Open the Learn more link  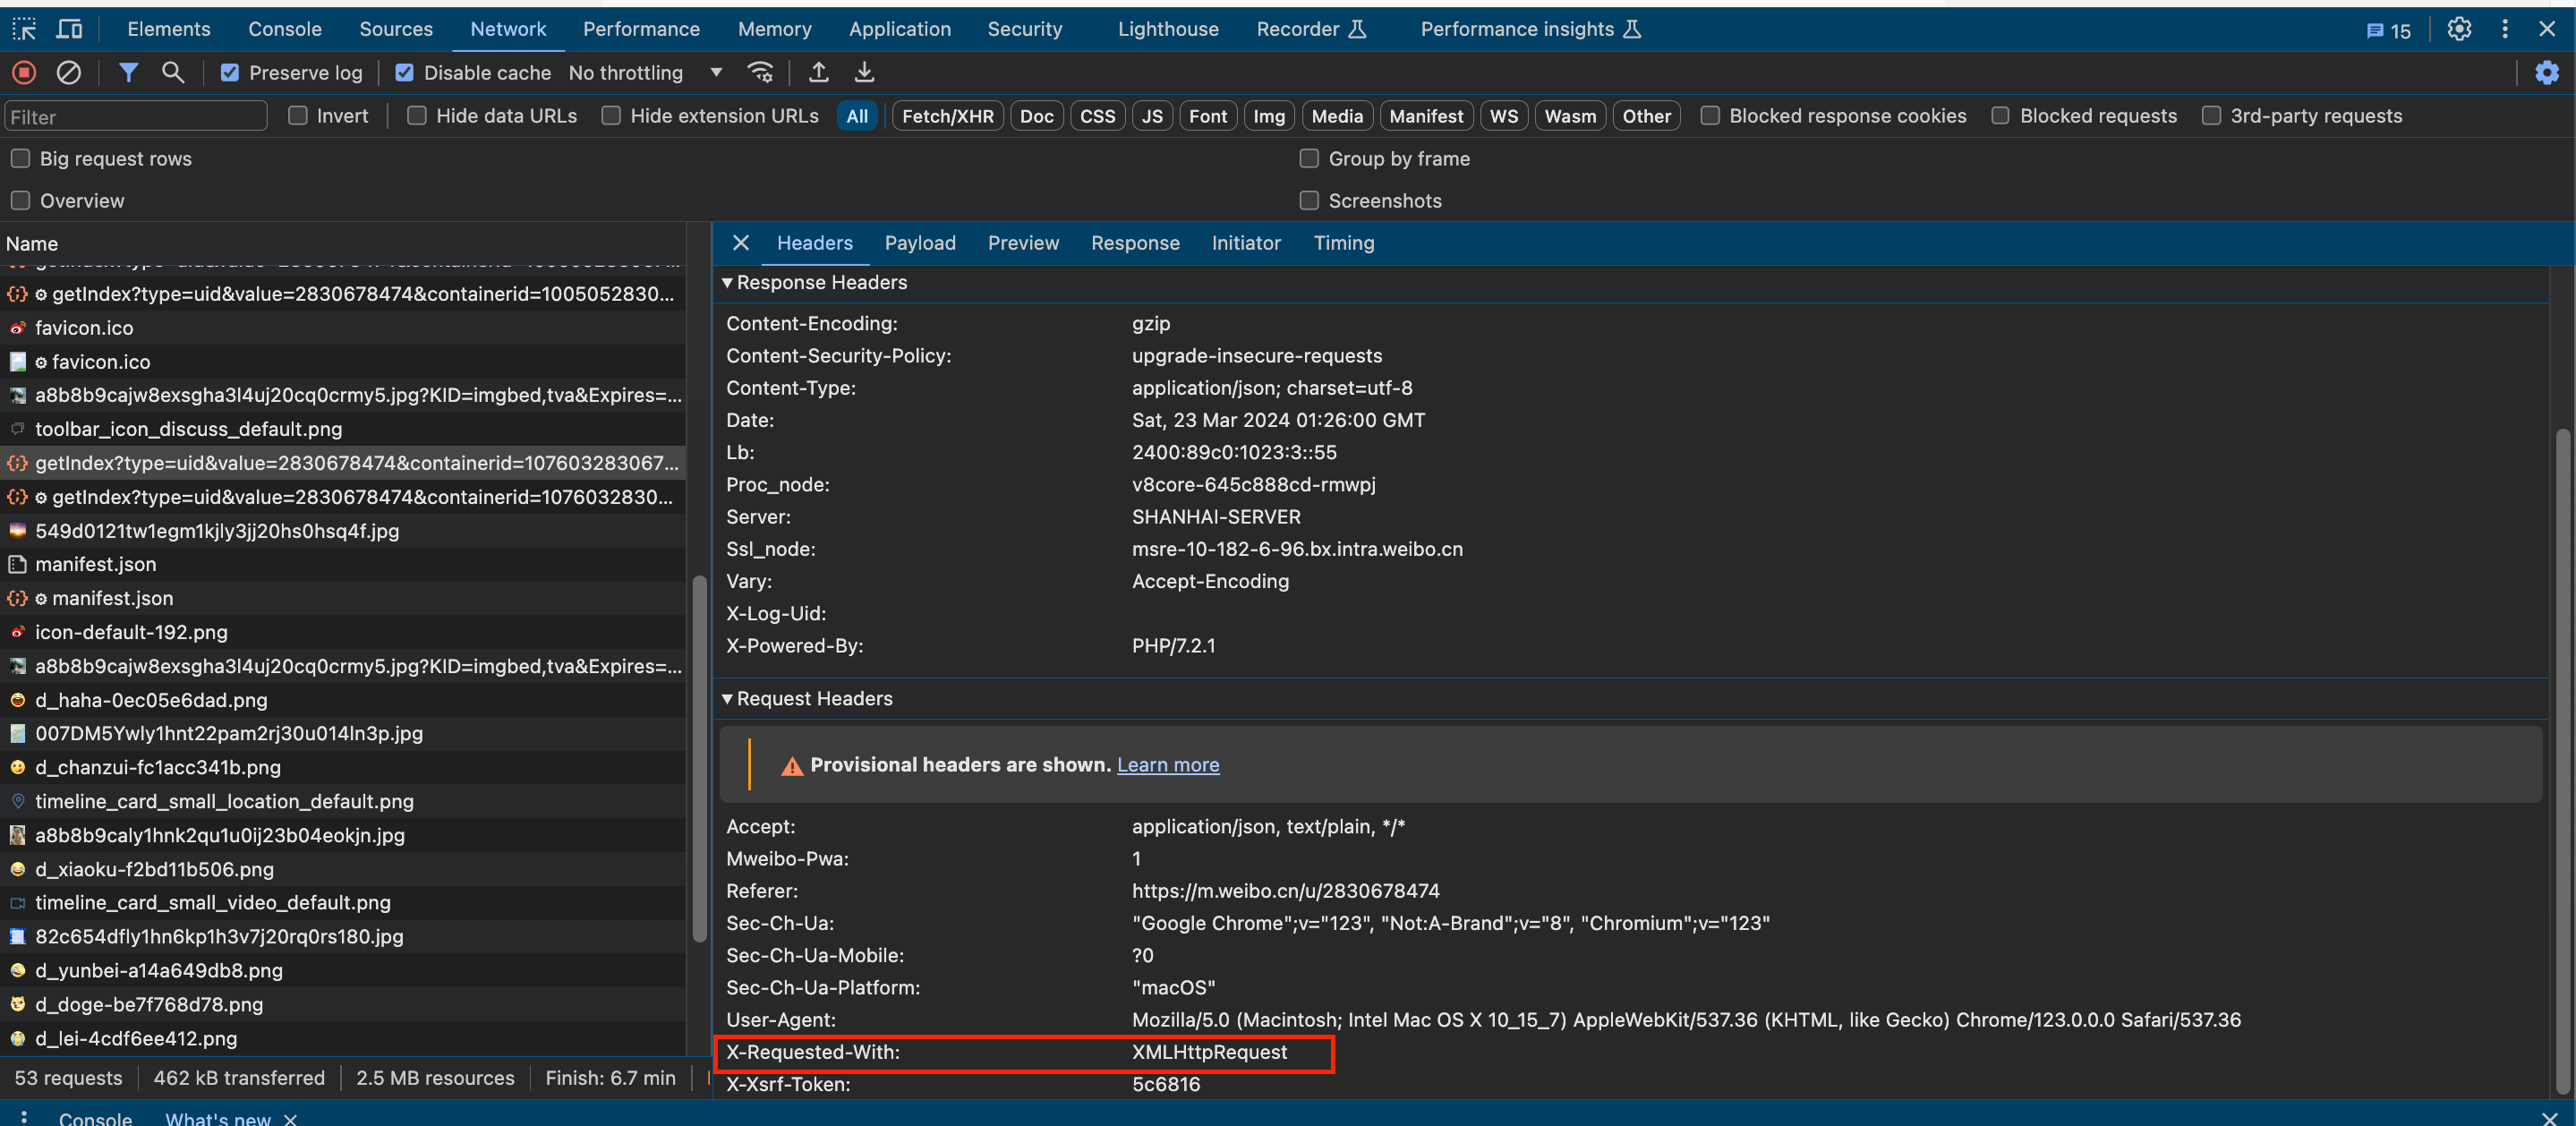tap(1168, 764)
